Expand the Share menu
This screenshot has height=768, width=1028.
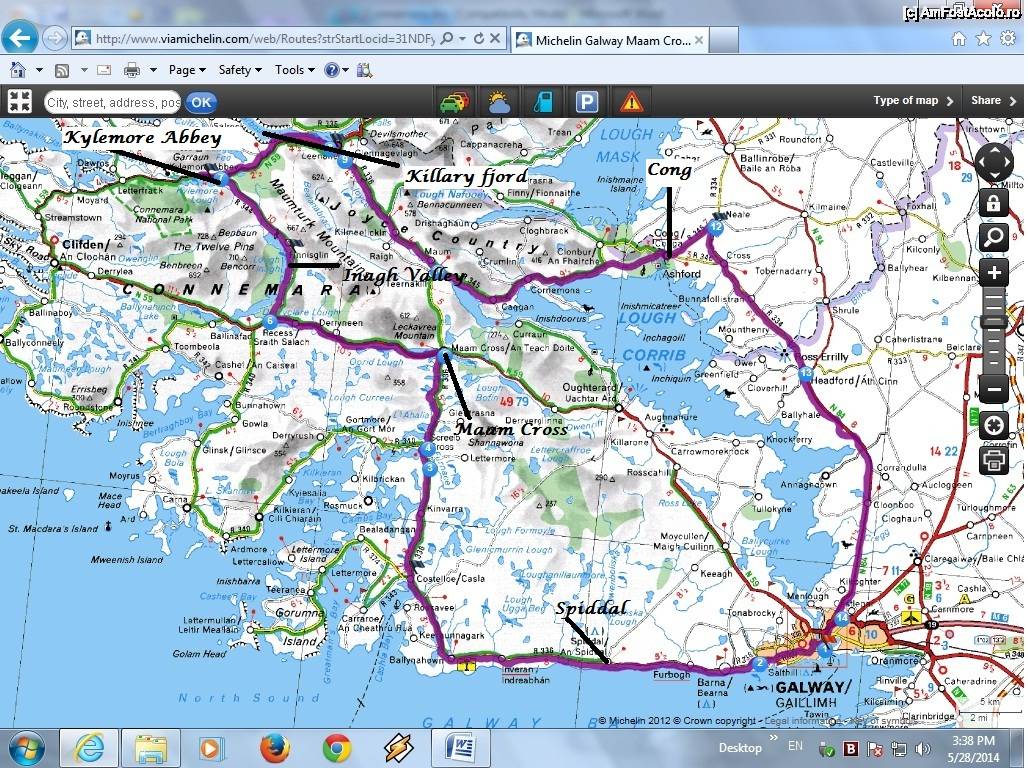coord(992,101)
